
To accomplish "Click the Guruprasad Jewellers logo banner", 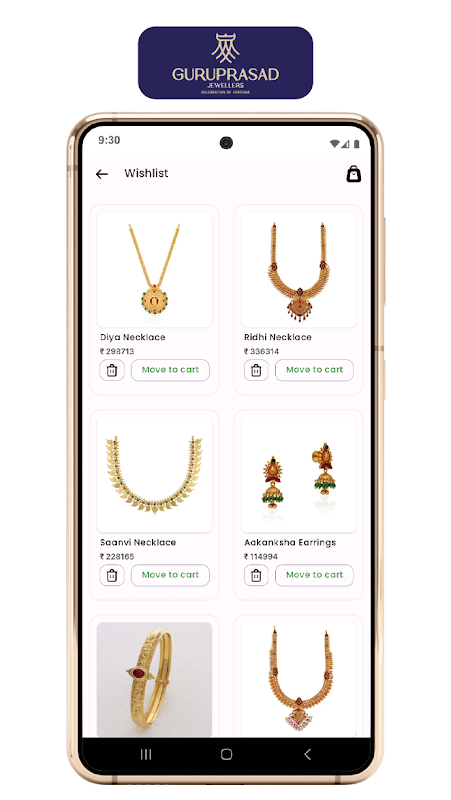I will click(x=226, y=63).
